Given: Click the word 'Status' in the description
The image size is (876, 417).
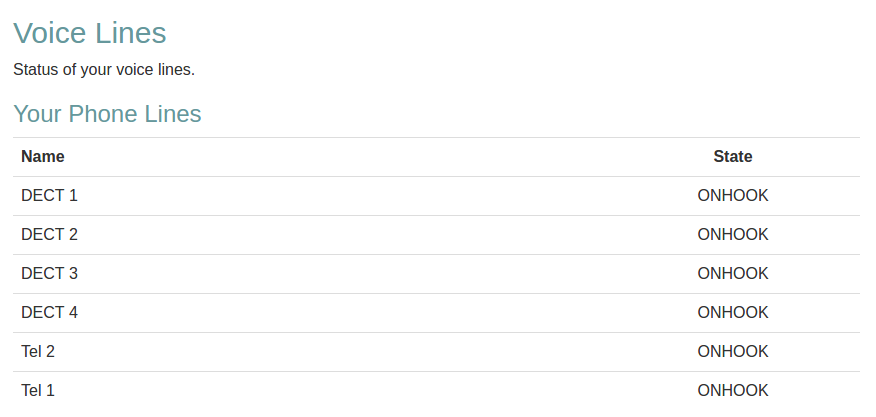Looking at the screenshot, I should click(x=37, y=70).
